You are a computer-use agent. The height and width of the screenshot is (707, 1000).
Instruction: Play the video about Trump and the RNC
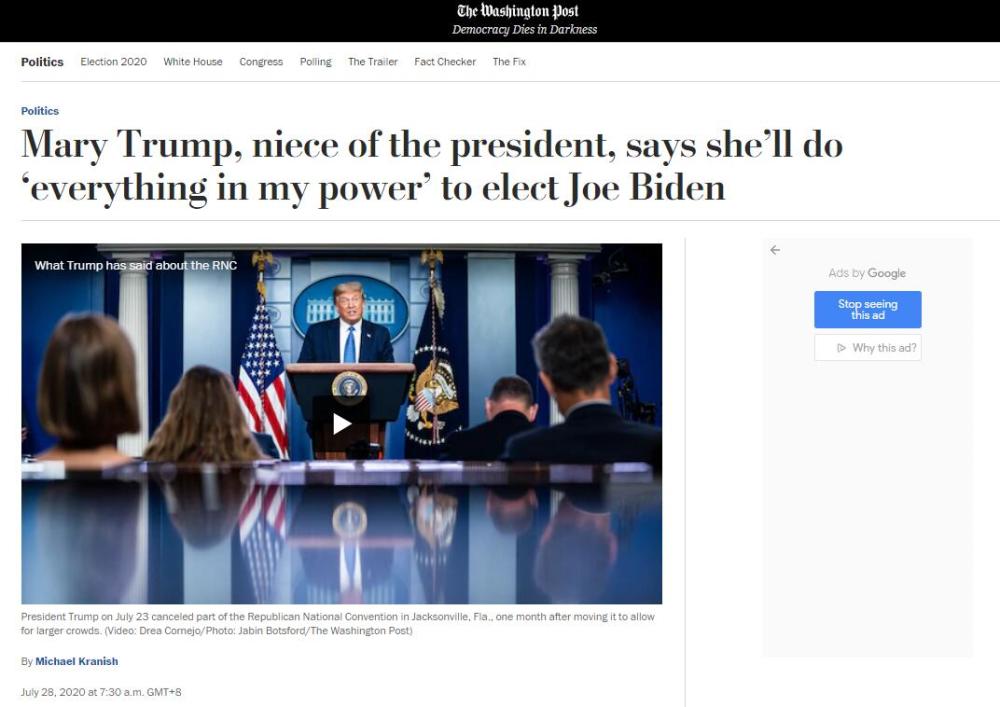(342, 423)
